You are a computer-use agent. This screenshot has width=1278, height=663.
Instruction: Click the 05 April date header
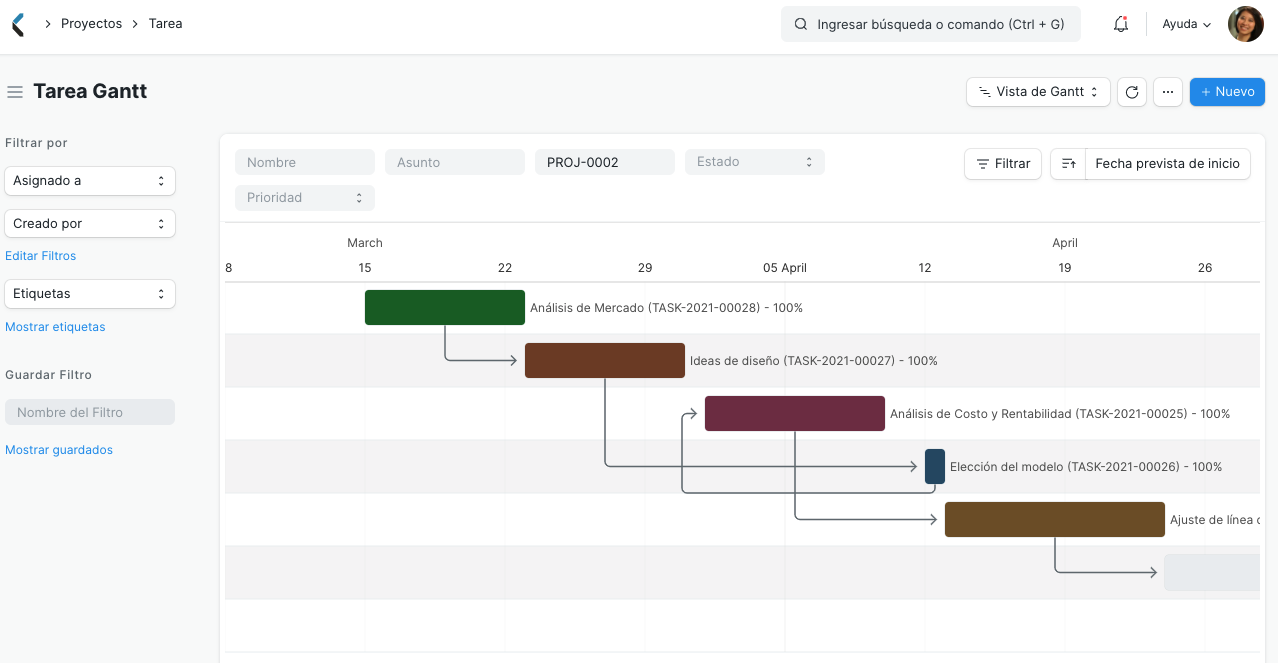(x=785, y=268)
